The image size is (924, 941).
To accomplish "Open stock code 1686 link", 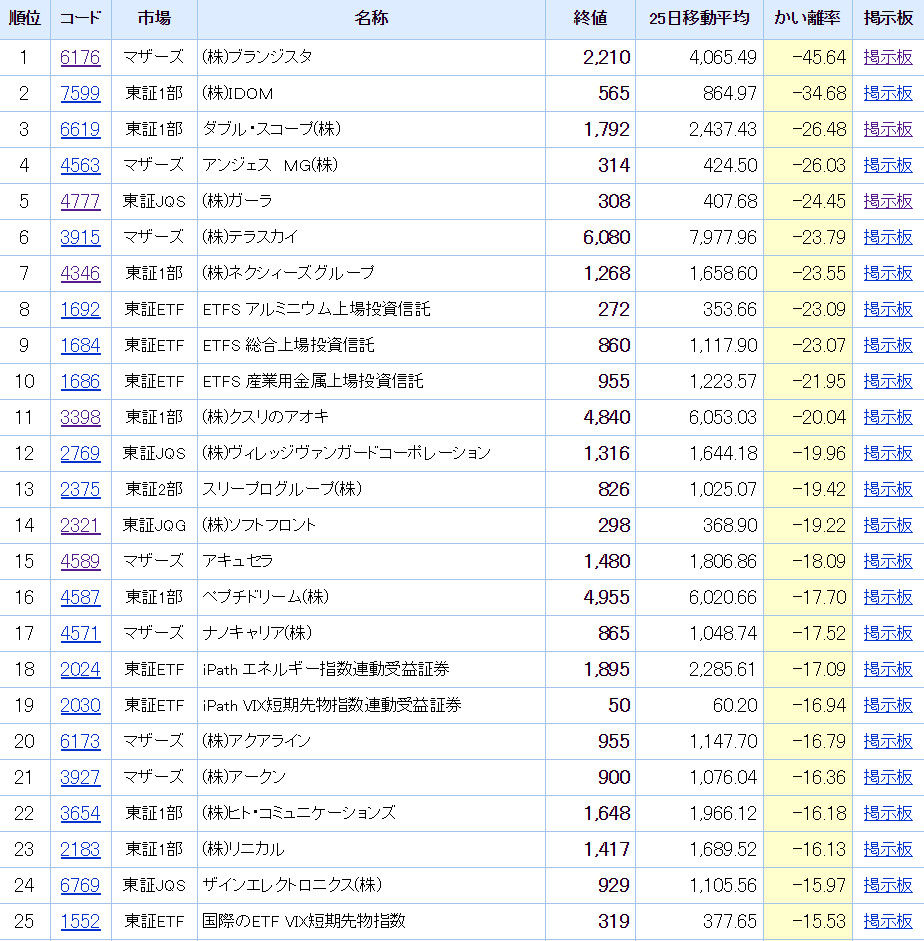I will (80, 382).
